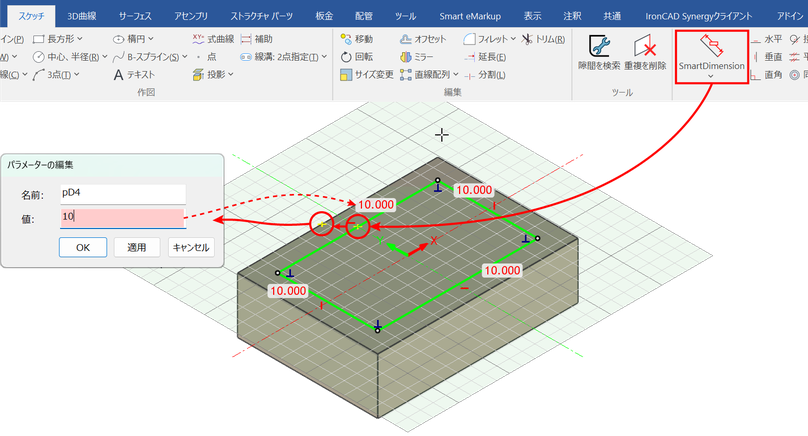Select the 点 point tool

(x=206, y=57)
